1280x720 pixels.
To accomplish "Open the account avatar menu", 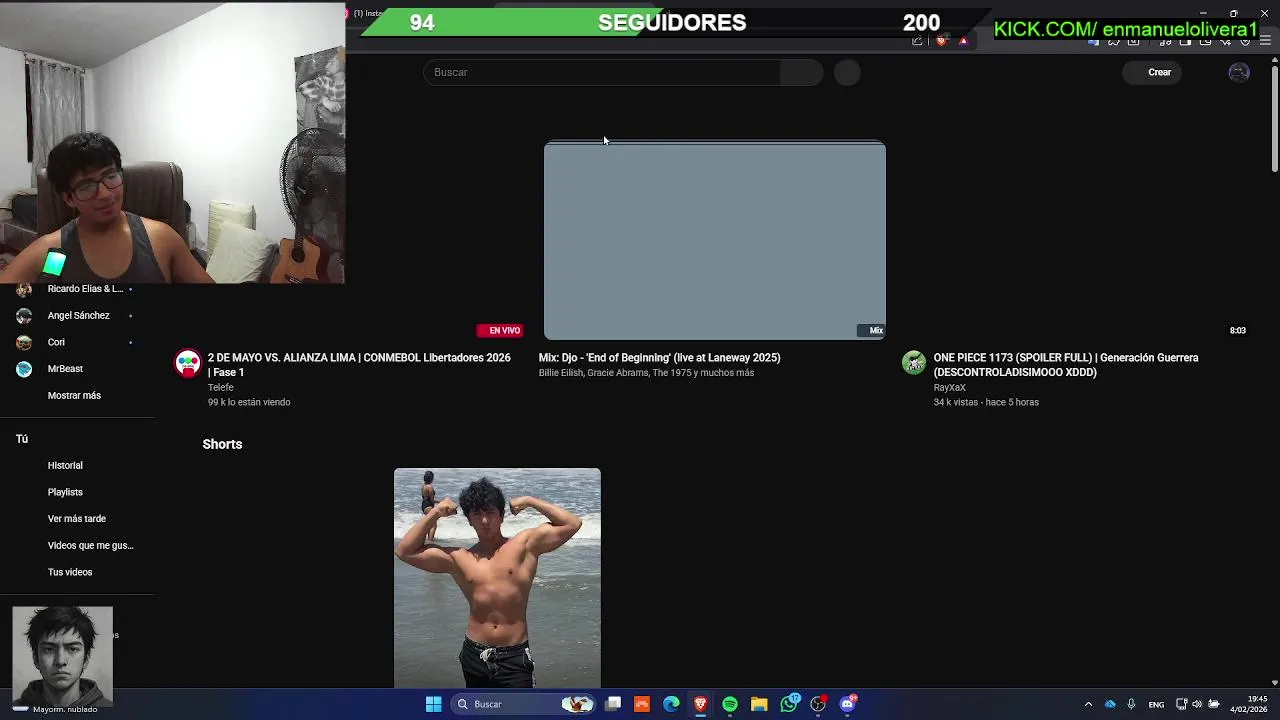I will [x=1239, y=72].
